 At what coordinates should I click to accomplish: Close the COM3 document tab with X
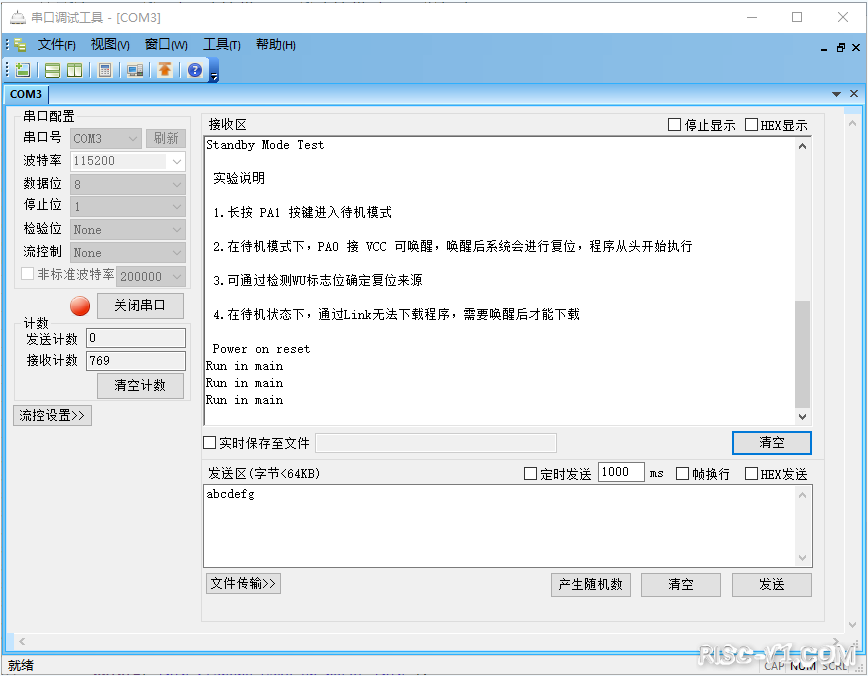(x=854, y=94)
